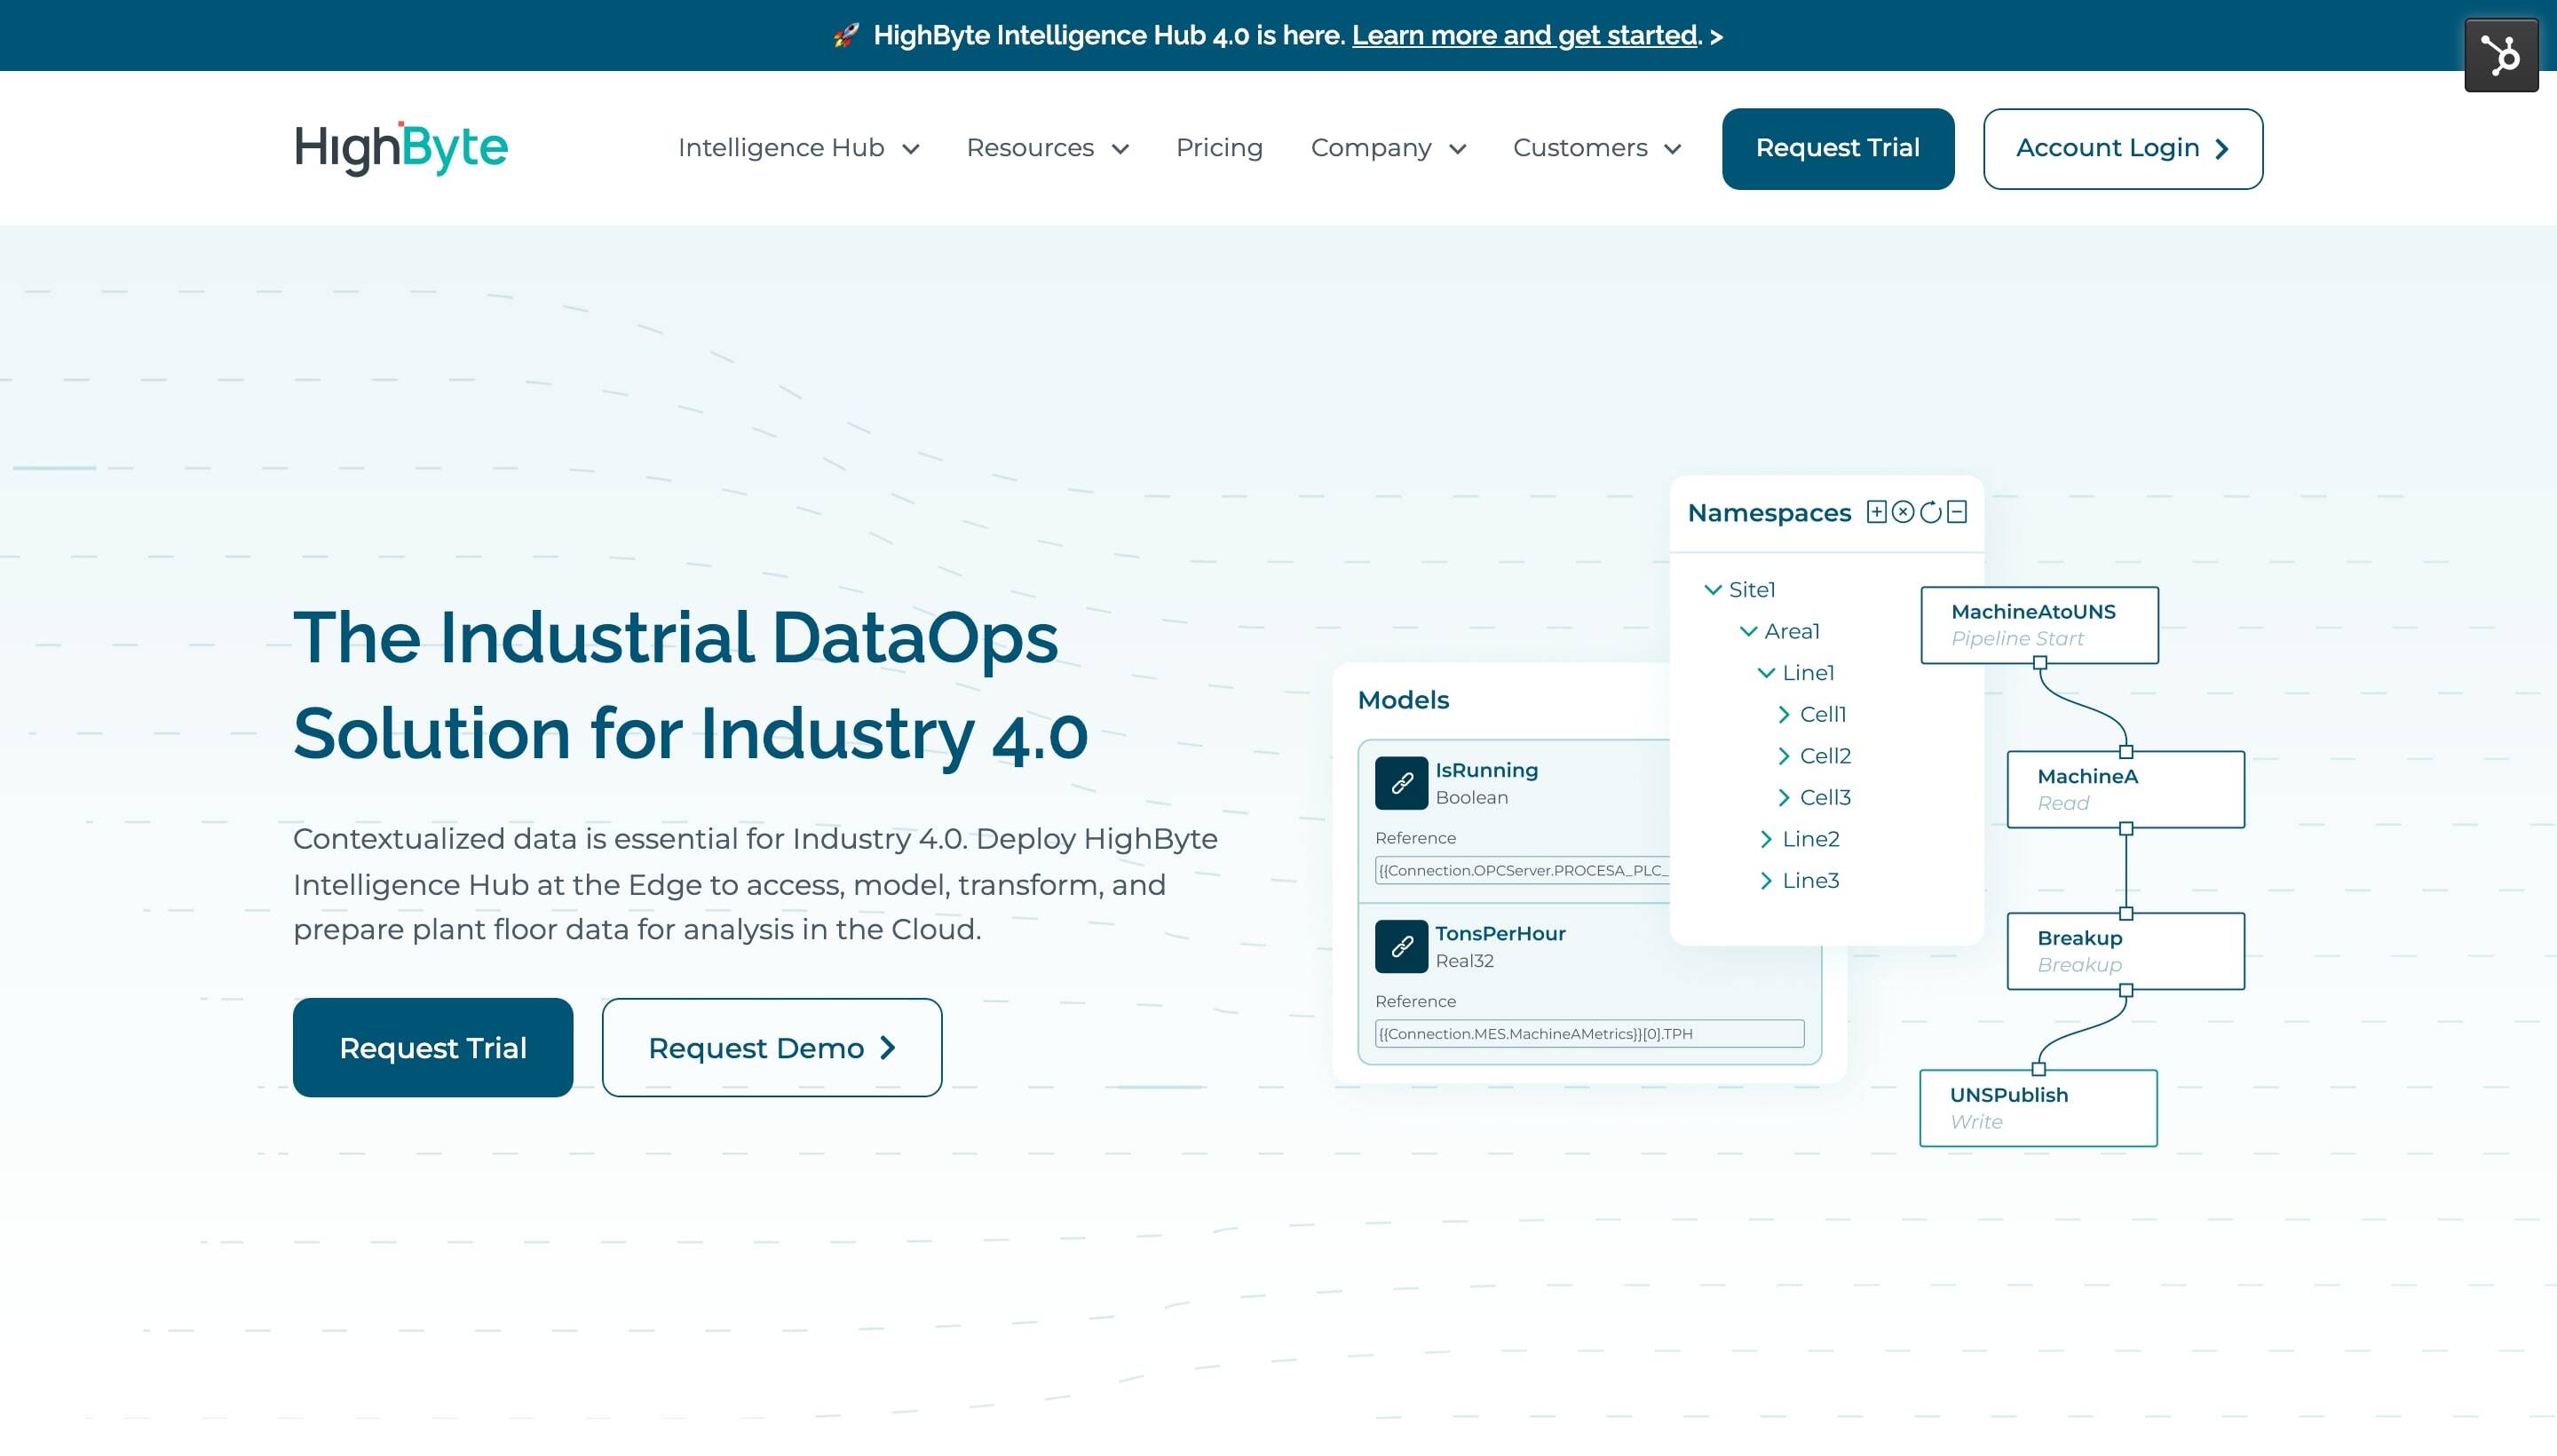2557x1456 pixels.
Task: Collapse the Line1 tree node
Action: click(x=1766, y=673)
